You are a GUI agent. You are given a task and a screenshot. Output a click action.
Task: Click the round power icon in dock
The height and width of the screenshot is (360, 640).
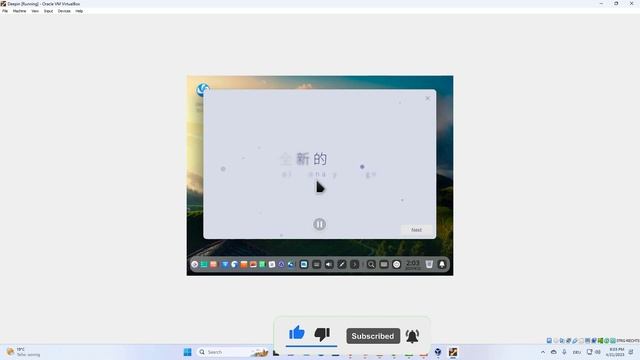click(396, 264)
